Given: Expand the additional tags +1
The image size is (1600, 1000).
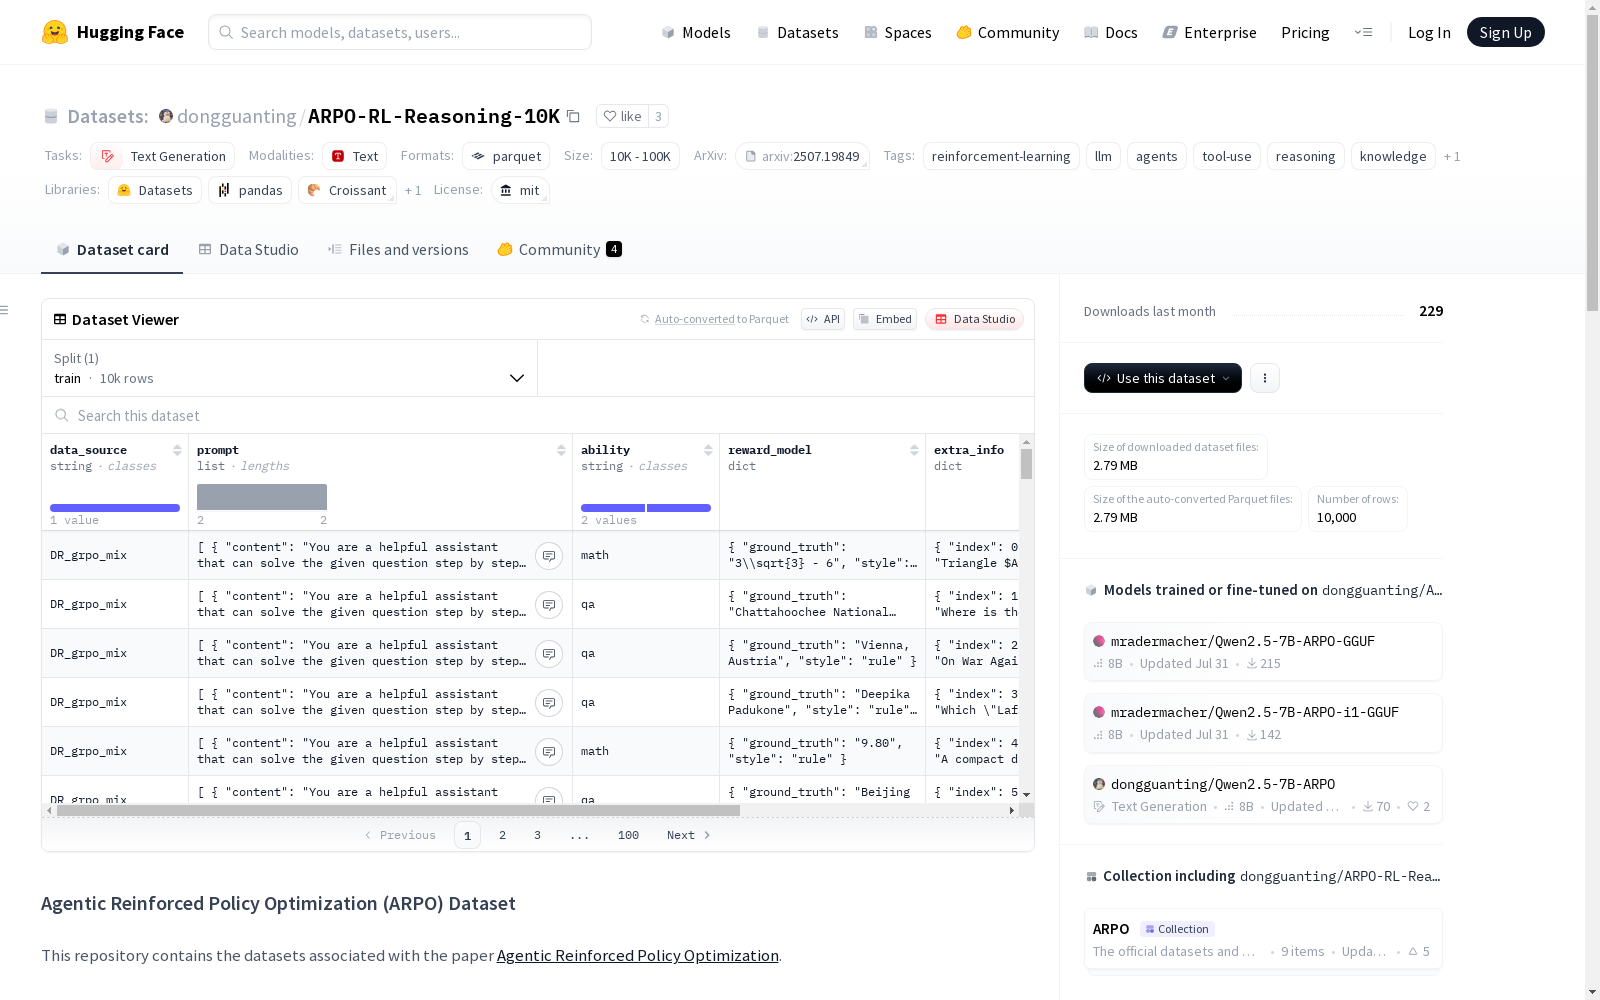Looking at the screenshot, I should [x=1452, y=157].
